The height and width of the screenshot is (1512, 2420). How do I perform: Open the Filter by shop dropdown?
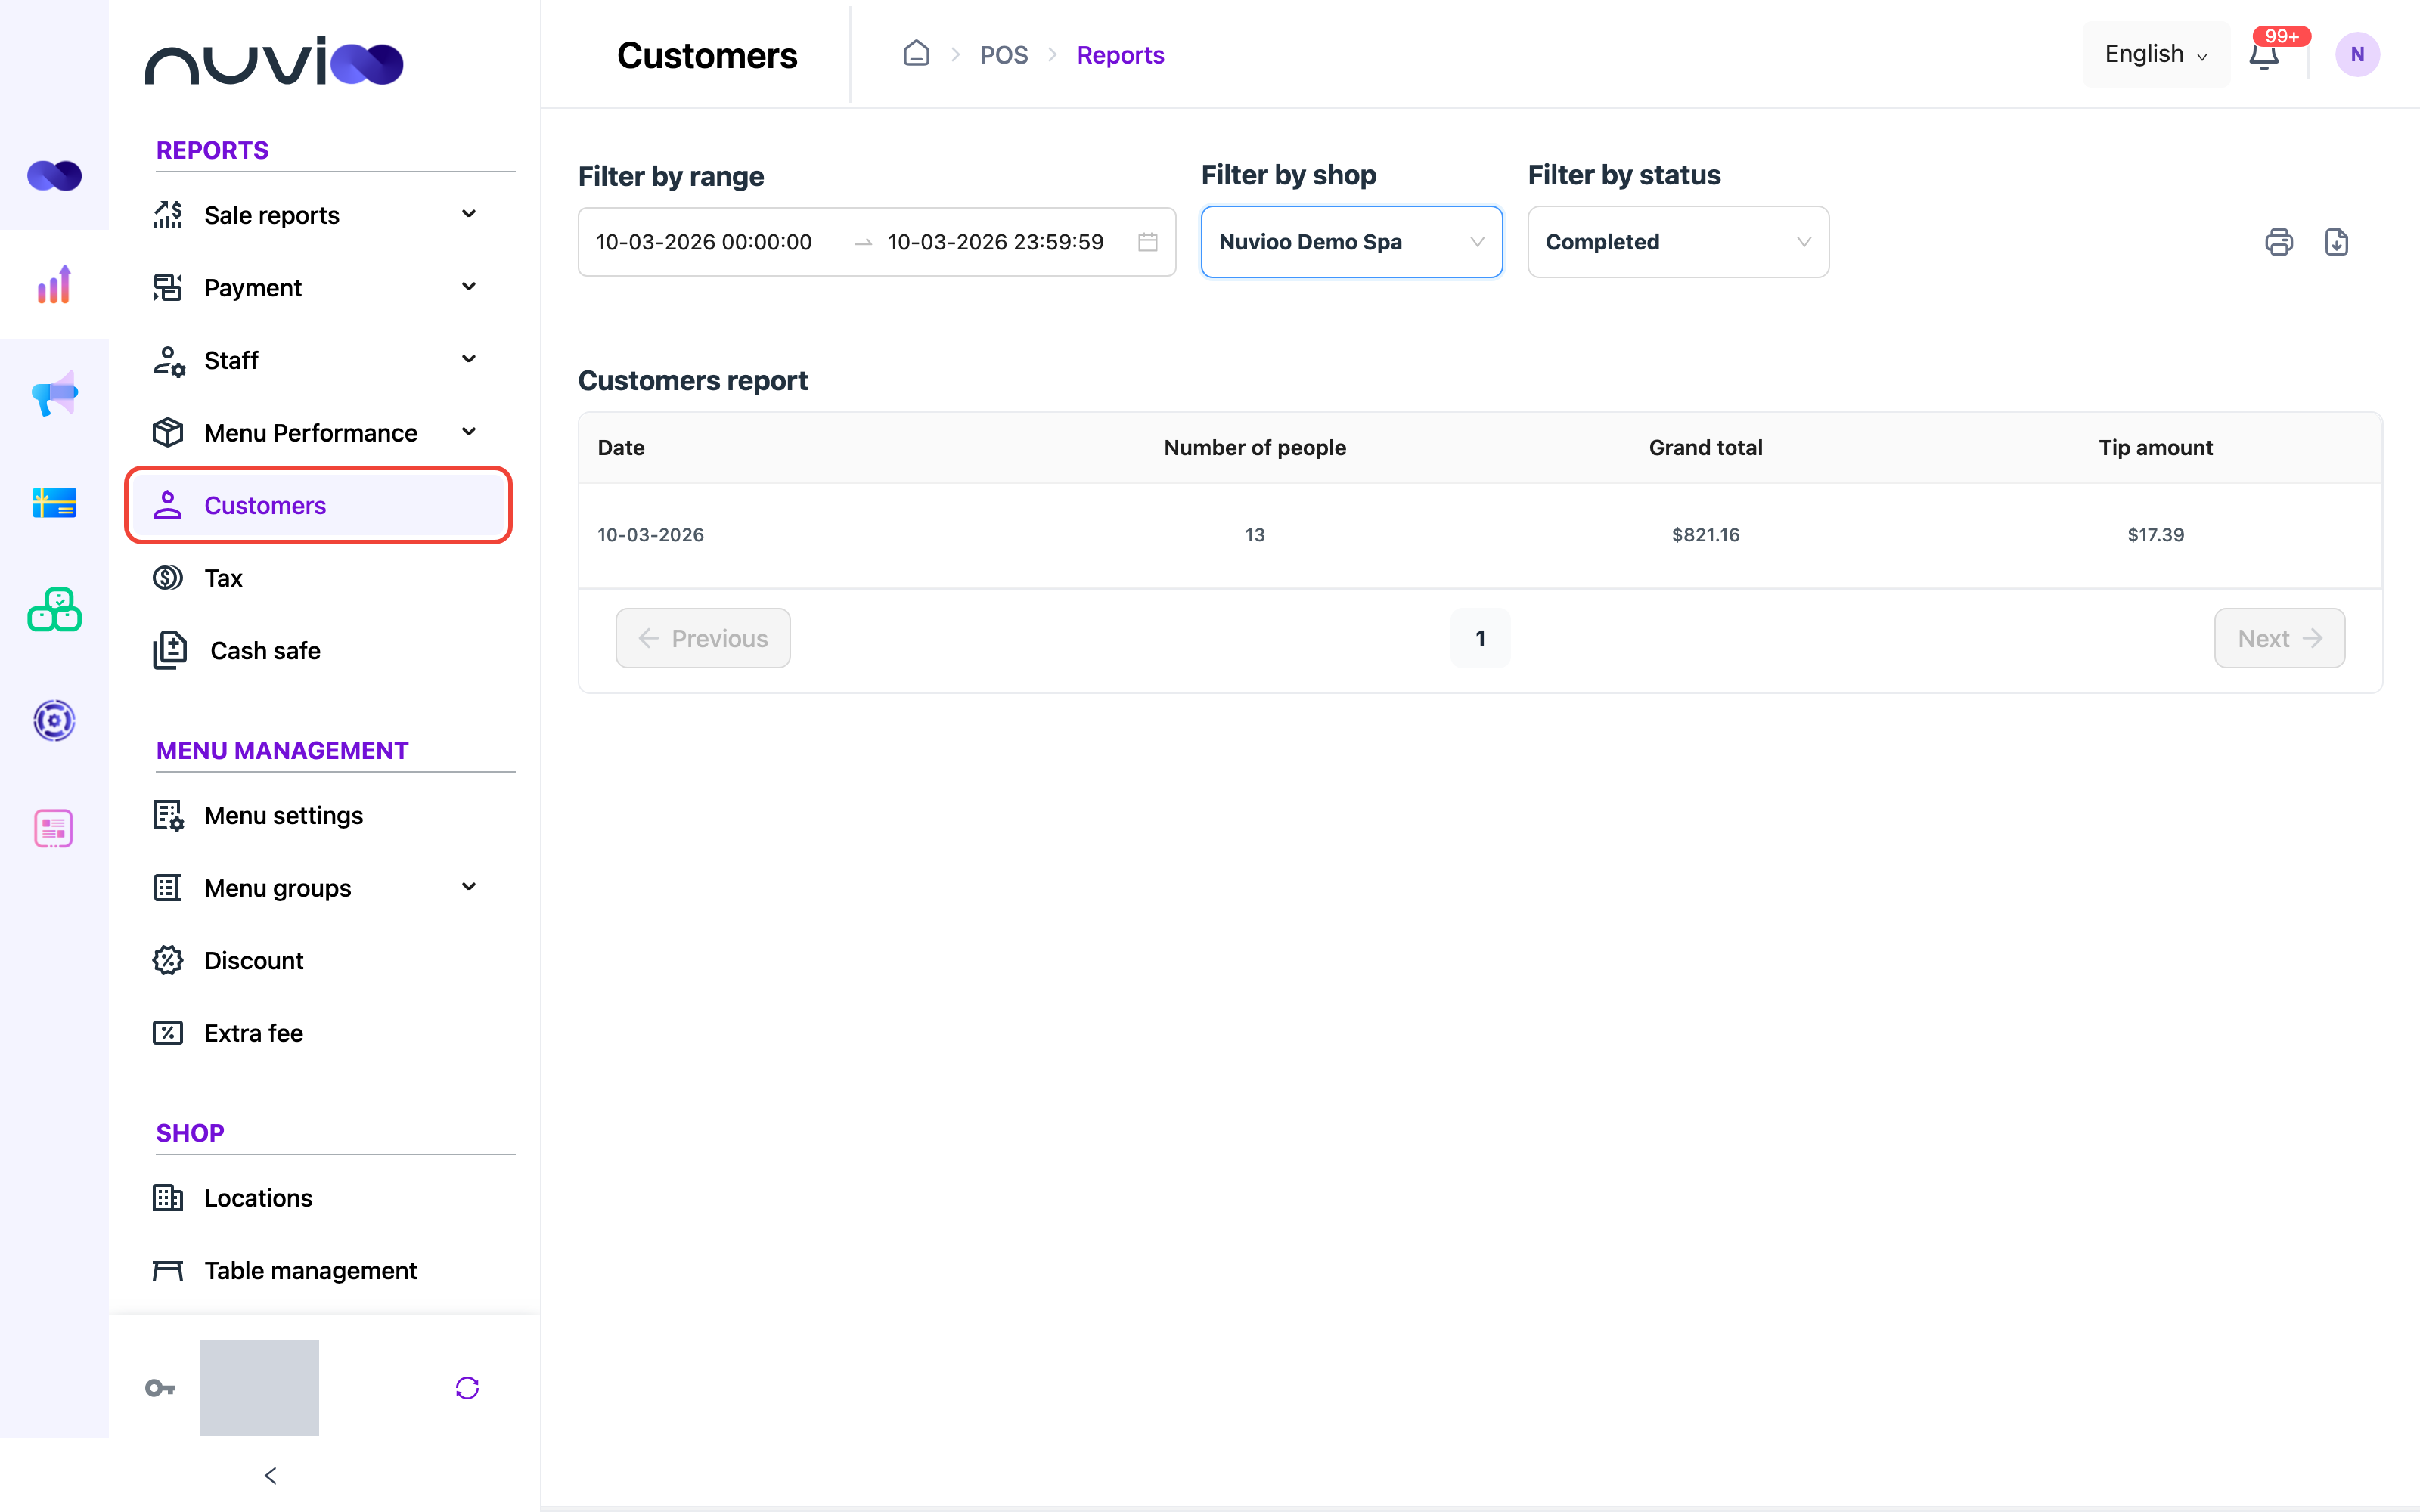(1351, 242)
